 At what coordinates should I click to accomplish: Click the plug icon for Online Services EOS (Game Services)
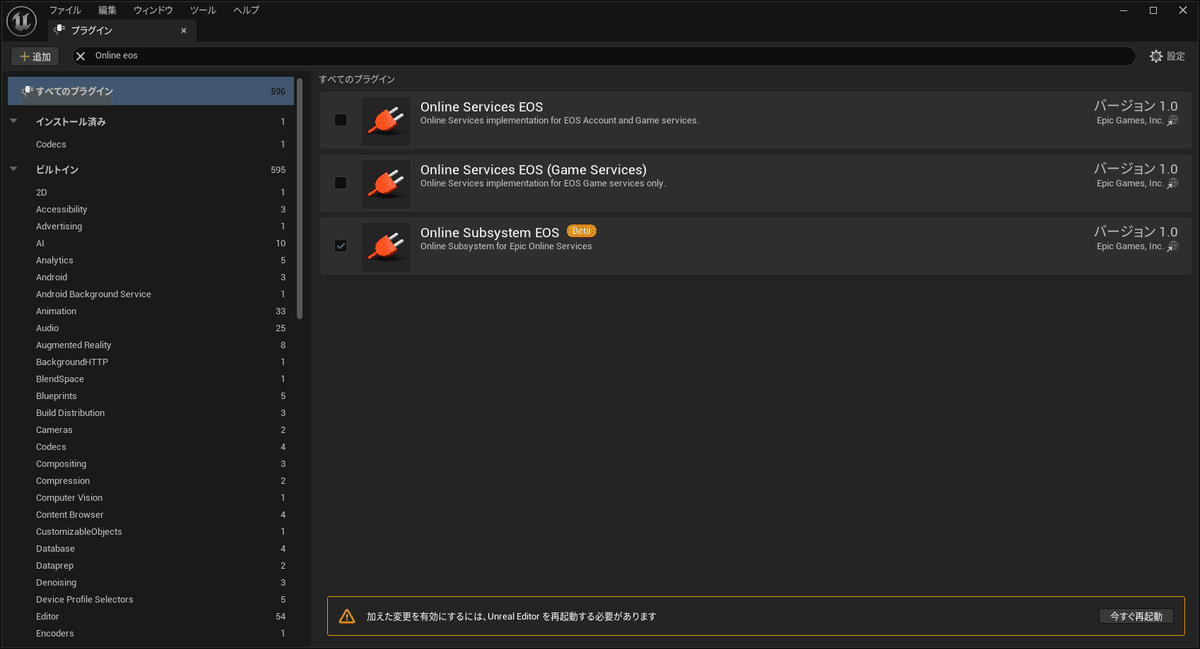[386, 183]
